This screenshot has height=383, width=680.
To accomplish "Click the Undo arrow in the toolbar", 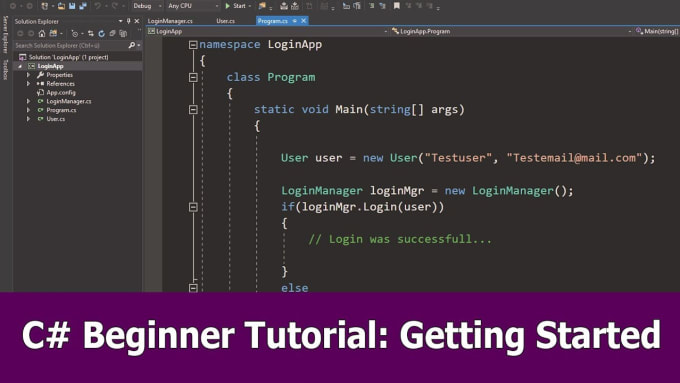I will pyautogui.click(x=98, y=6).
